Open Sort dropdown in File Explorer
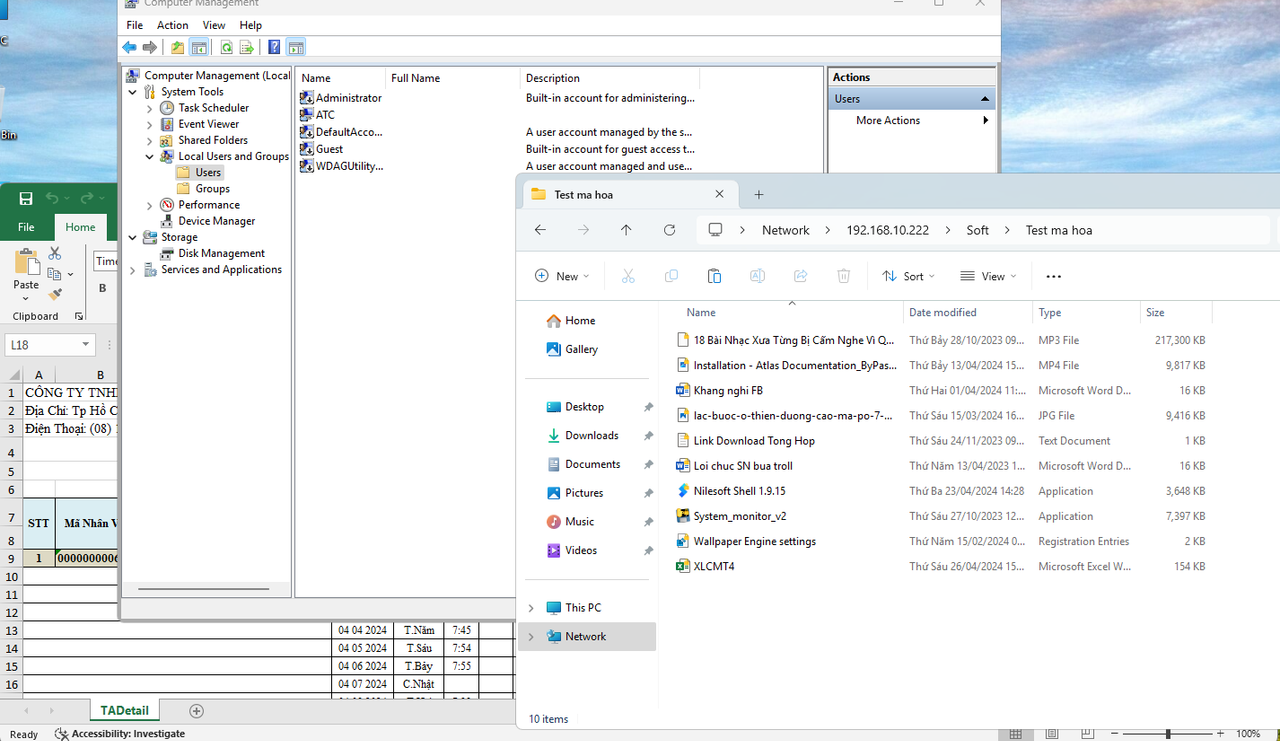 click(x=908, y=276)
